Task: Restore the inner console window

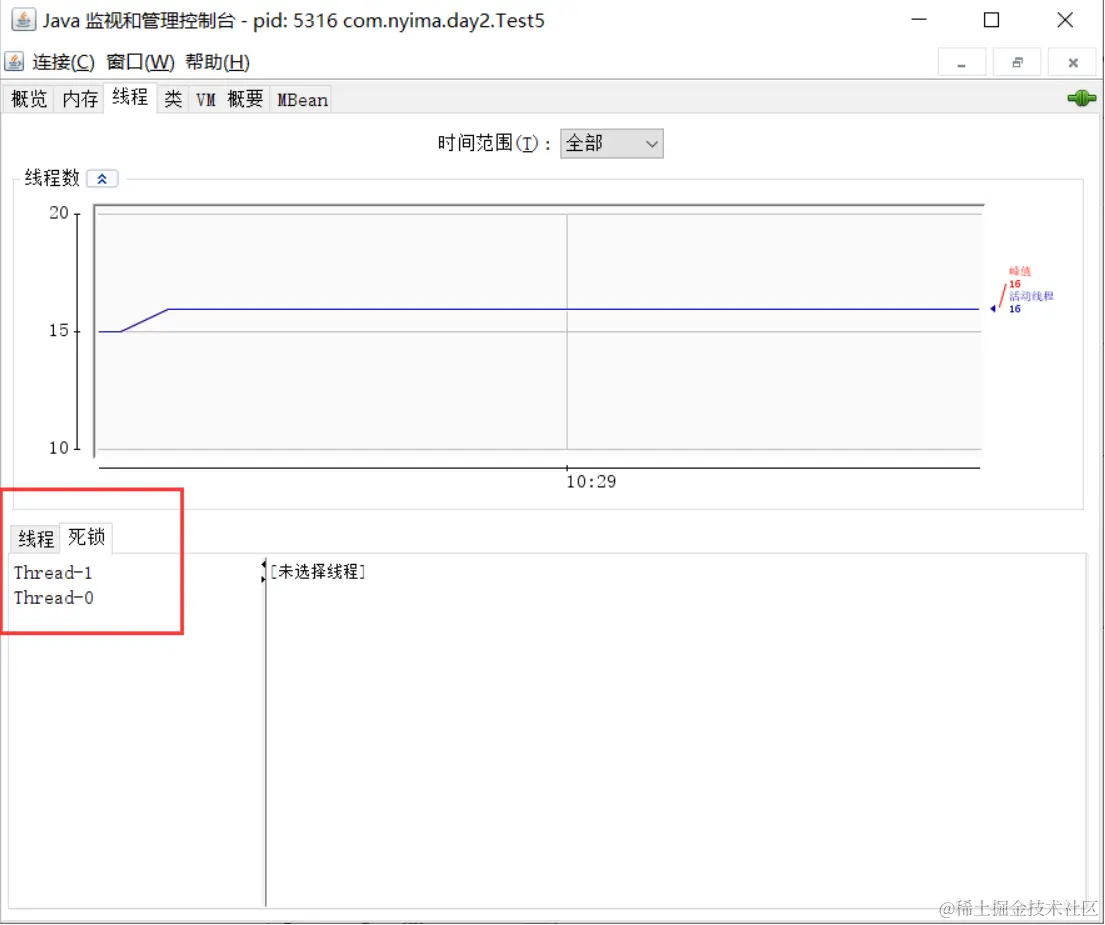Action: point(1017,63)
